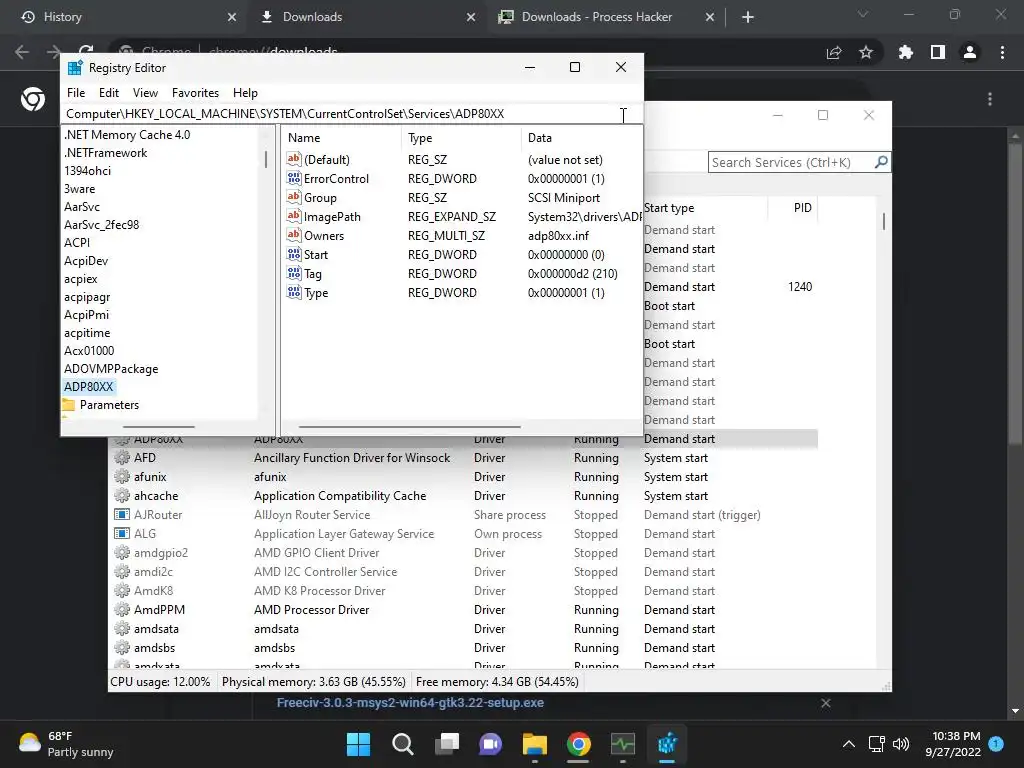
Task: Select the ahcache service gear icon
Action: click(121, 496)
